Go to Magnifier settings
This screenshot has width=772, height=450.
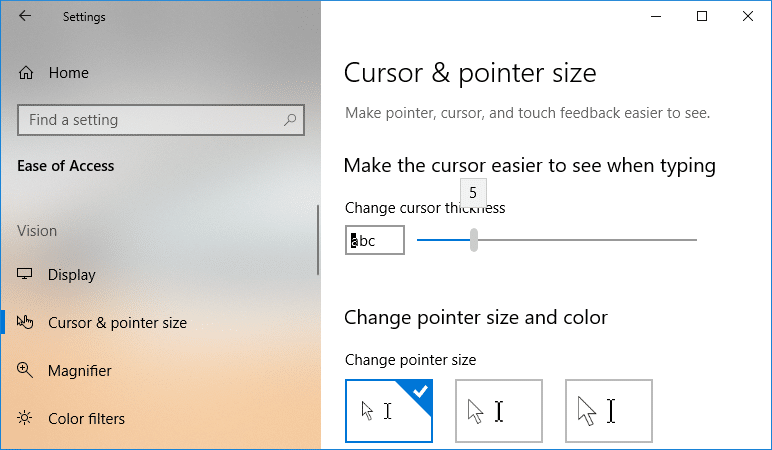pyautogui.click(x=80, y=371)
